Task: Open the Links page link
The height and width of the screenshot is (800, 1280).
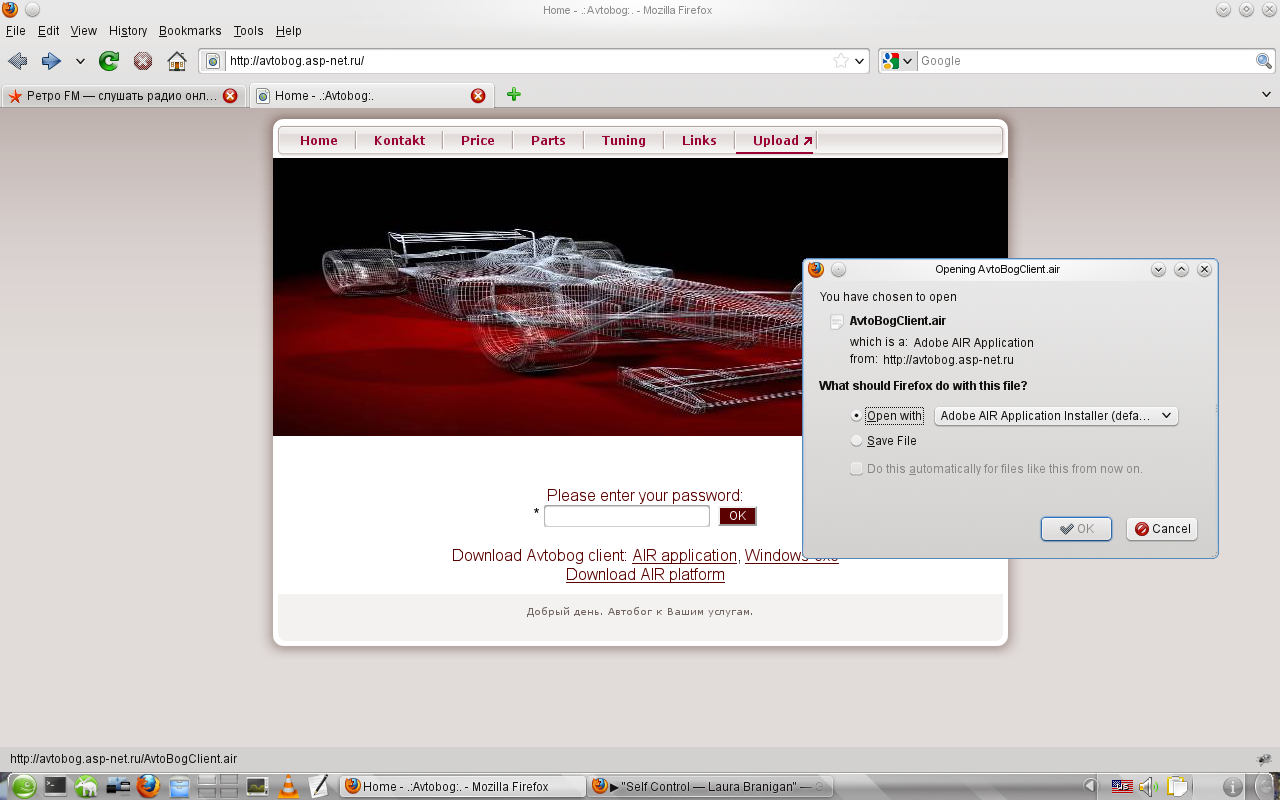Action: click(699, 141)
